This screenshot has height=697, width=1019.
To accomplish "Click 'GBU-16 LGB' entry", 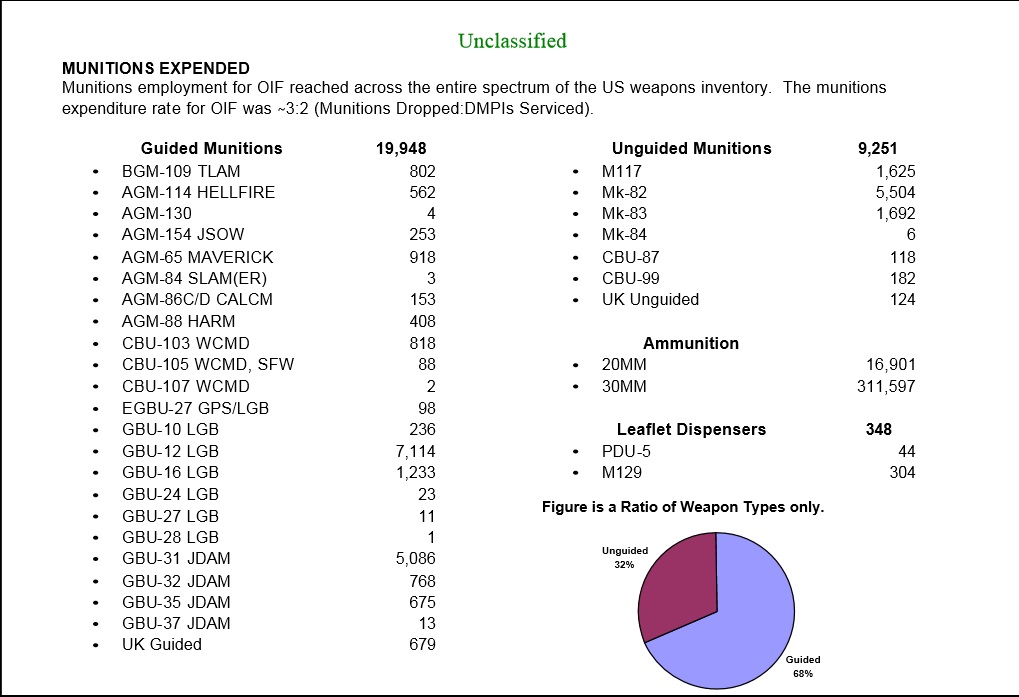I will 170,472.
